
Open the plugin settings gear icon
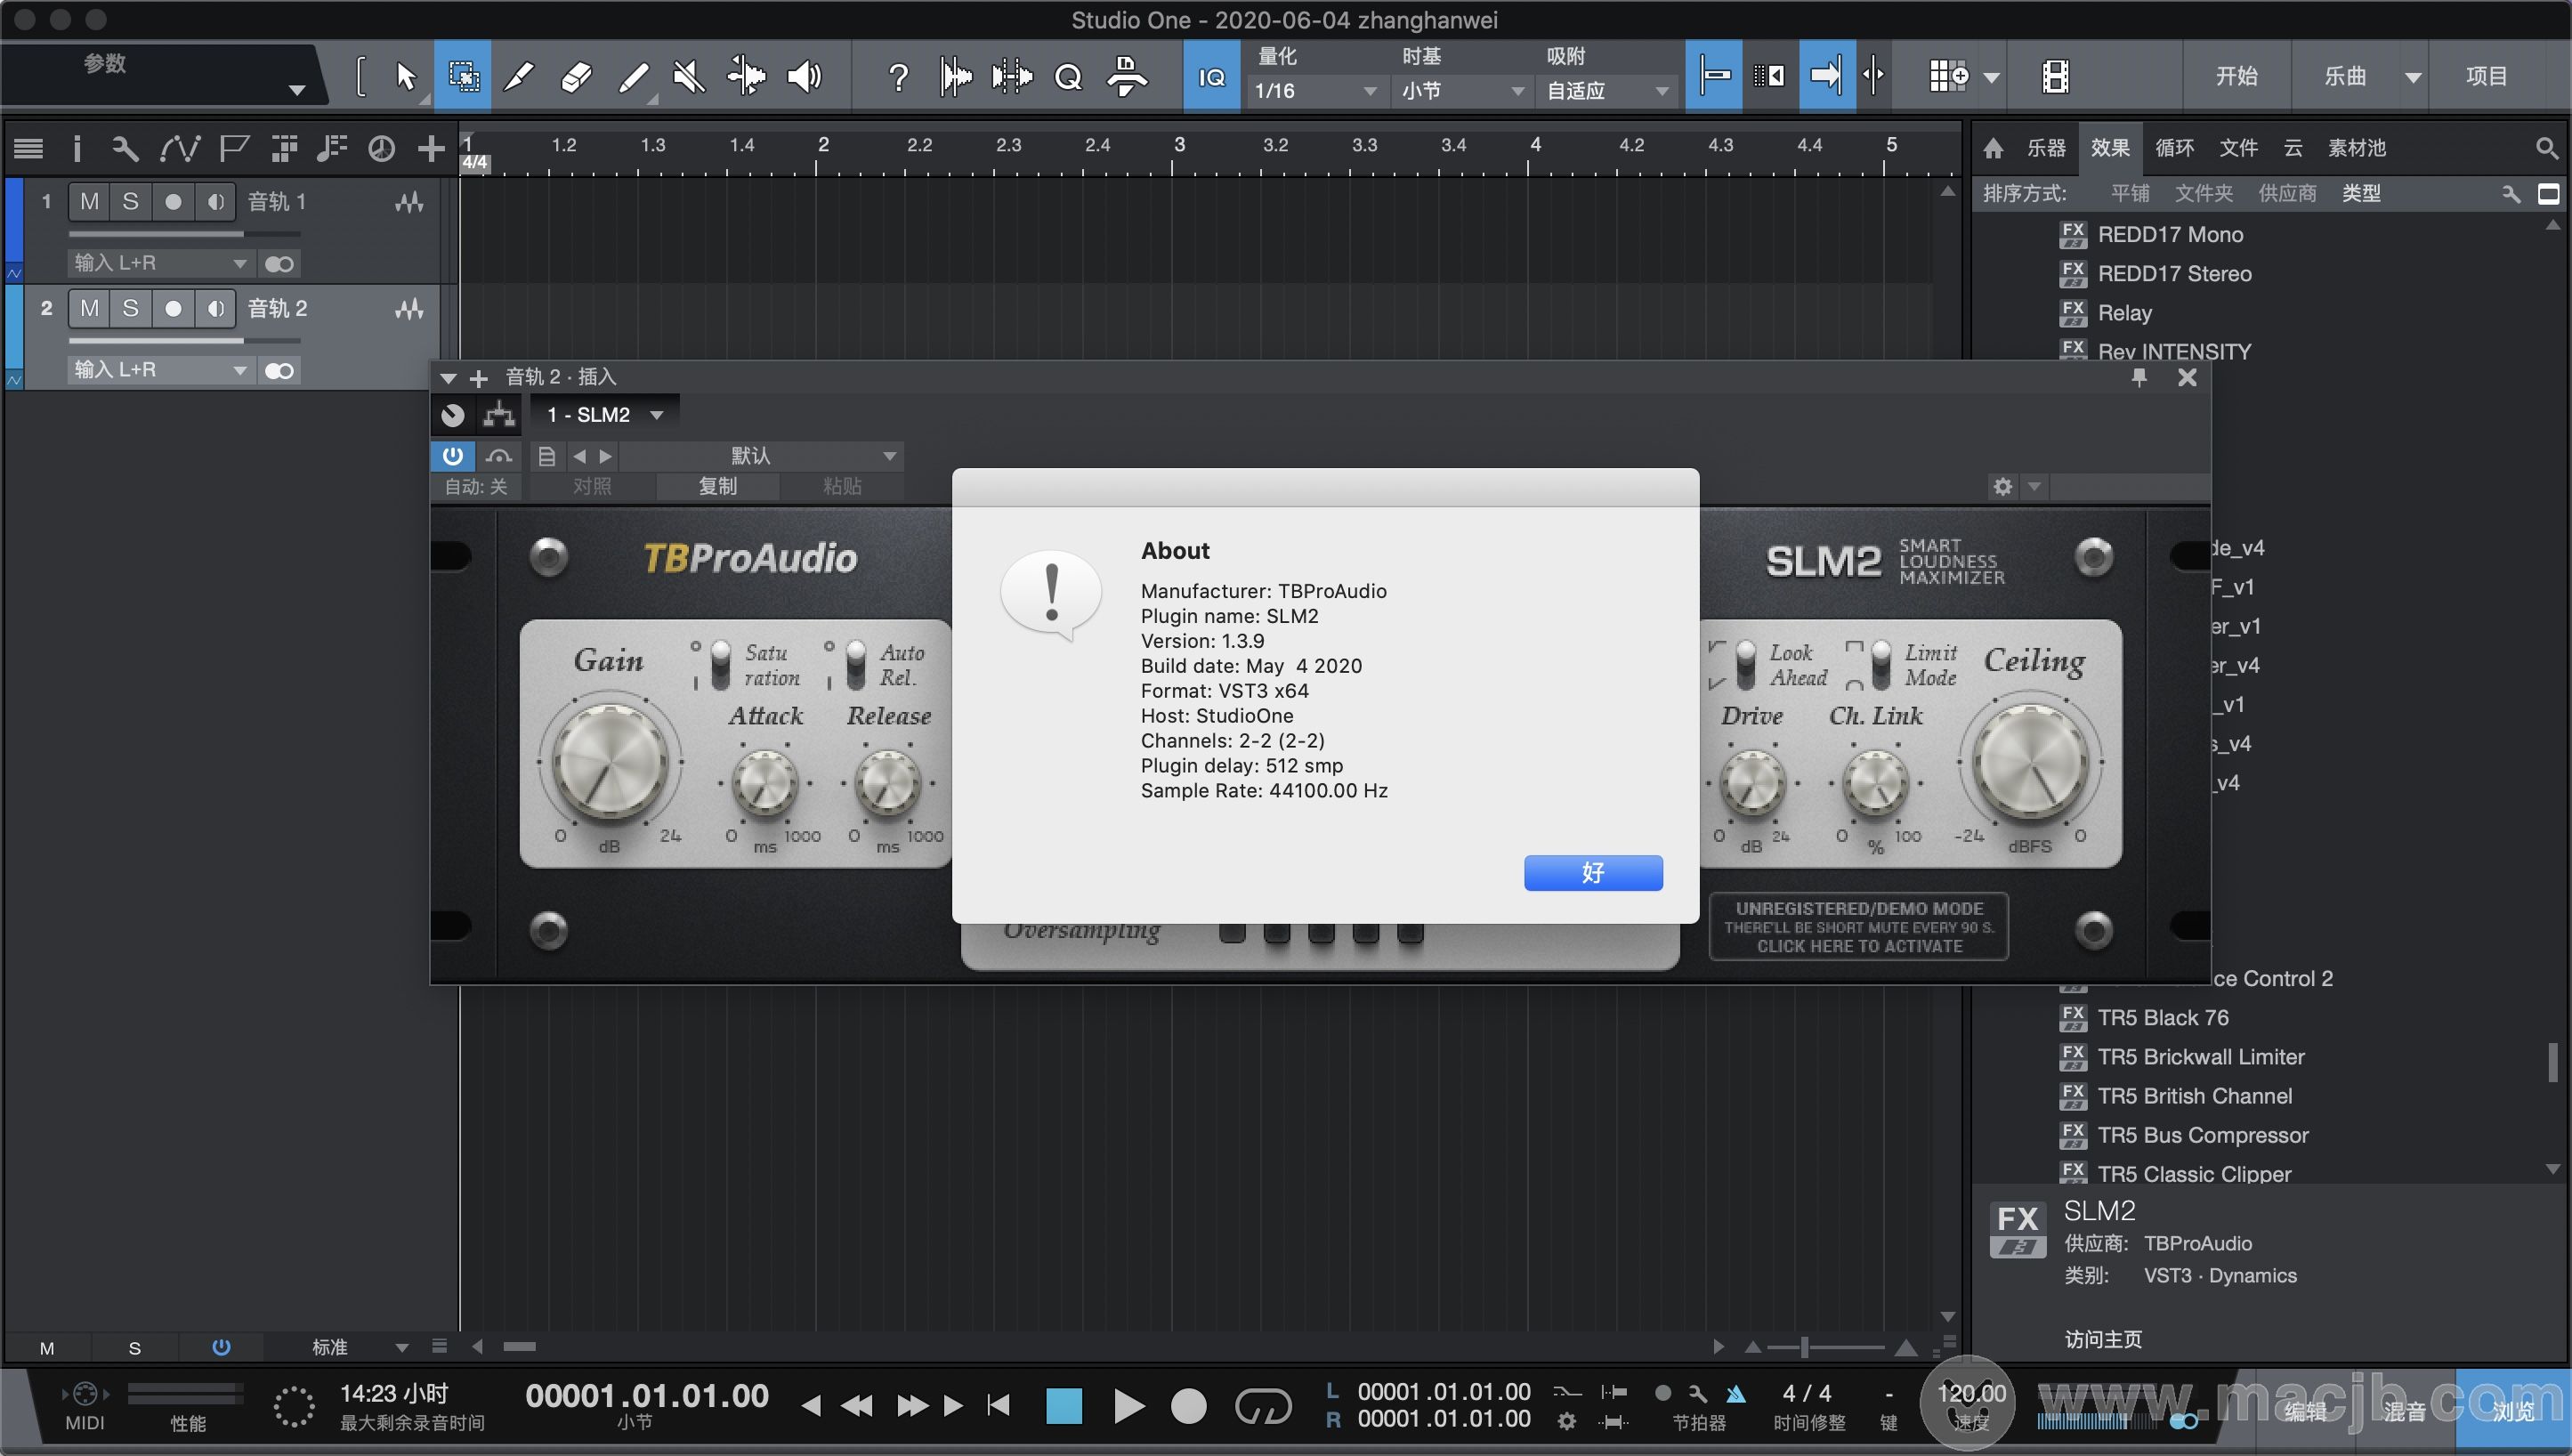click(2003, 487)
